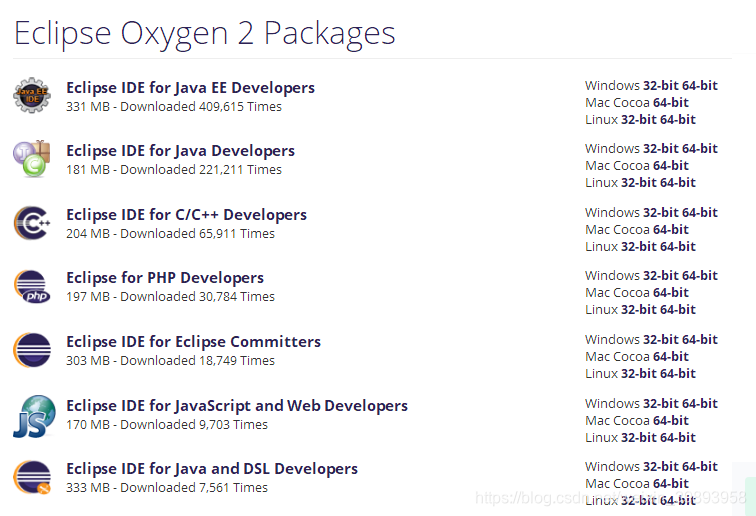Click the Java Developers package icon
756x516 pixels.
pyautogui.click(x=32, y=158)
